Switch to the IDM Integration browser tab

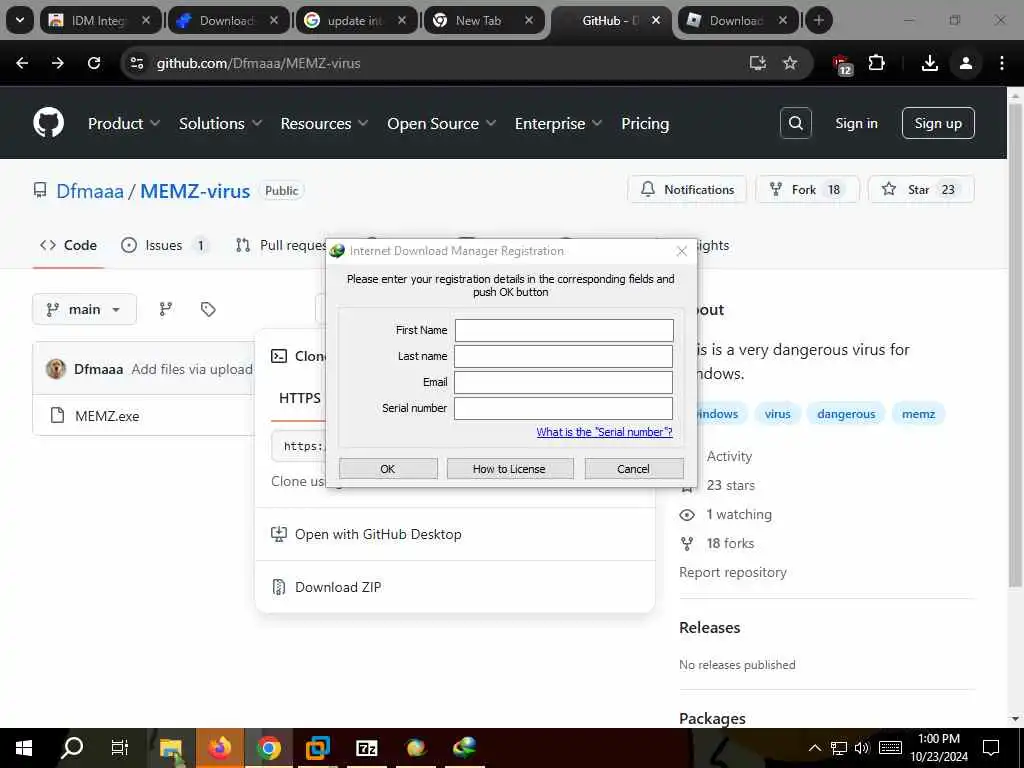point(98,21)
